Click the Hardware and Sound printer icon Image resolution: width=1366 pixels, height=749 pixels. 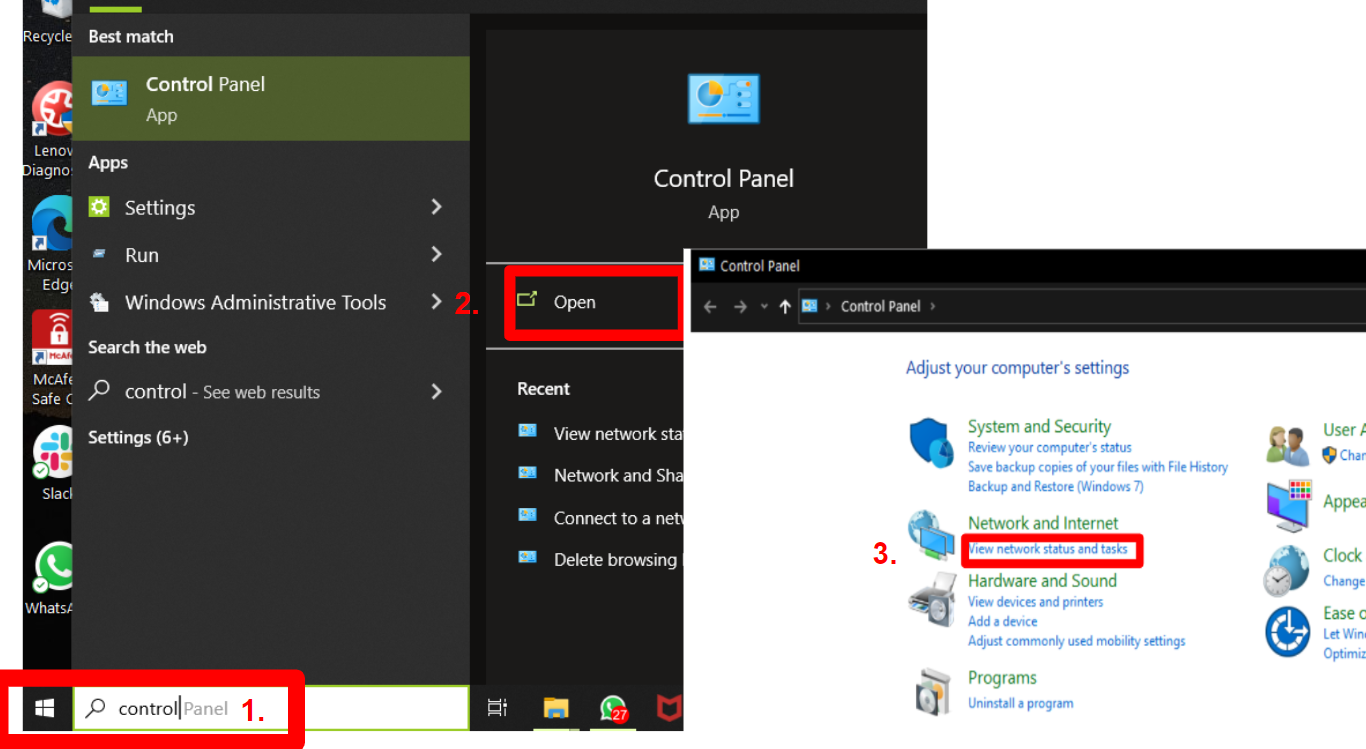click(932, 599)
